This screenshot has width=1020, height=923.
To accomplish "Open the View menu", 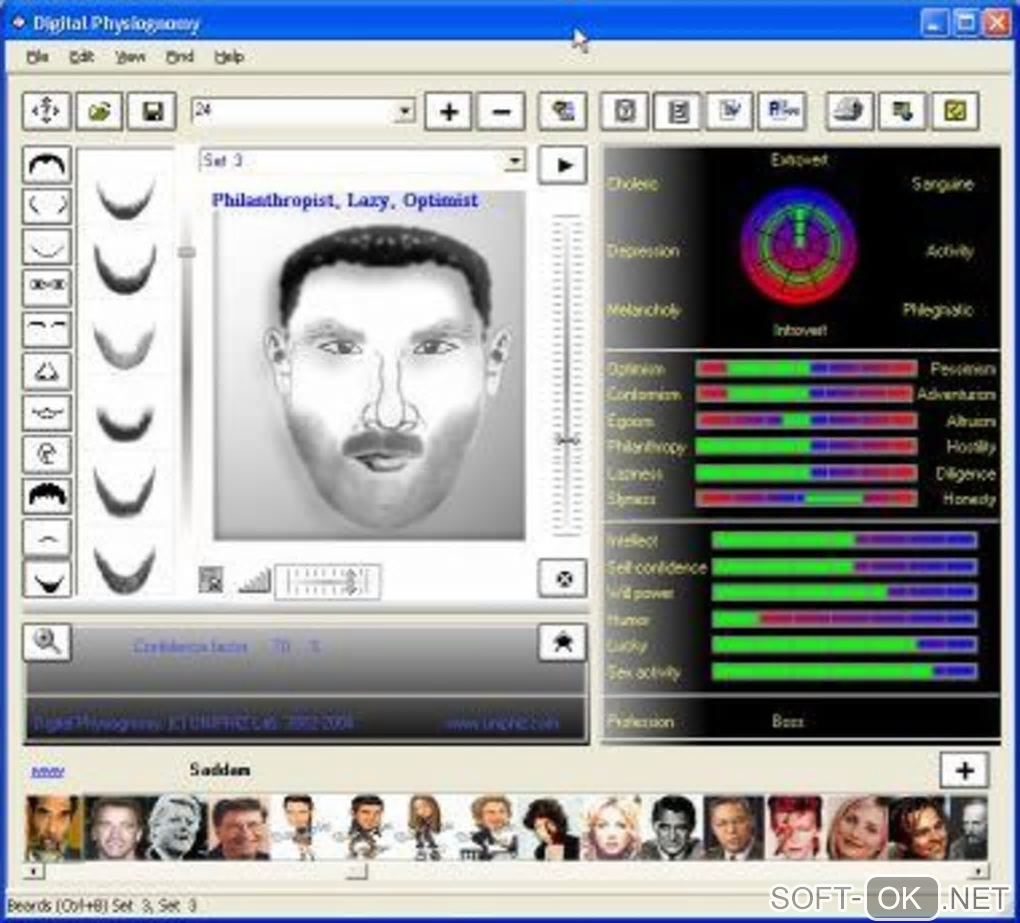I will click(129, 57).
